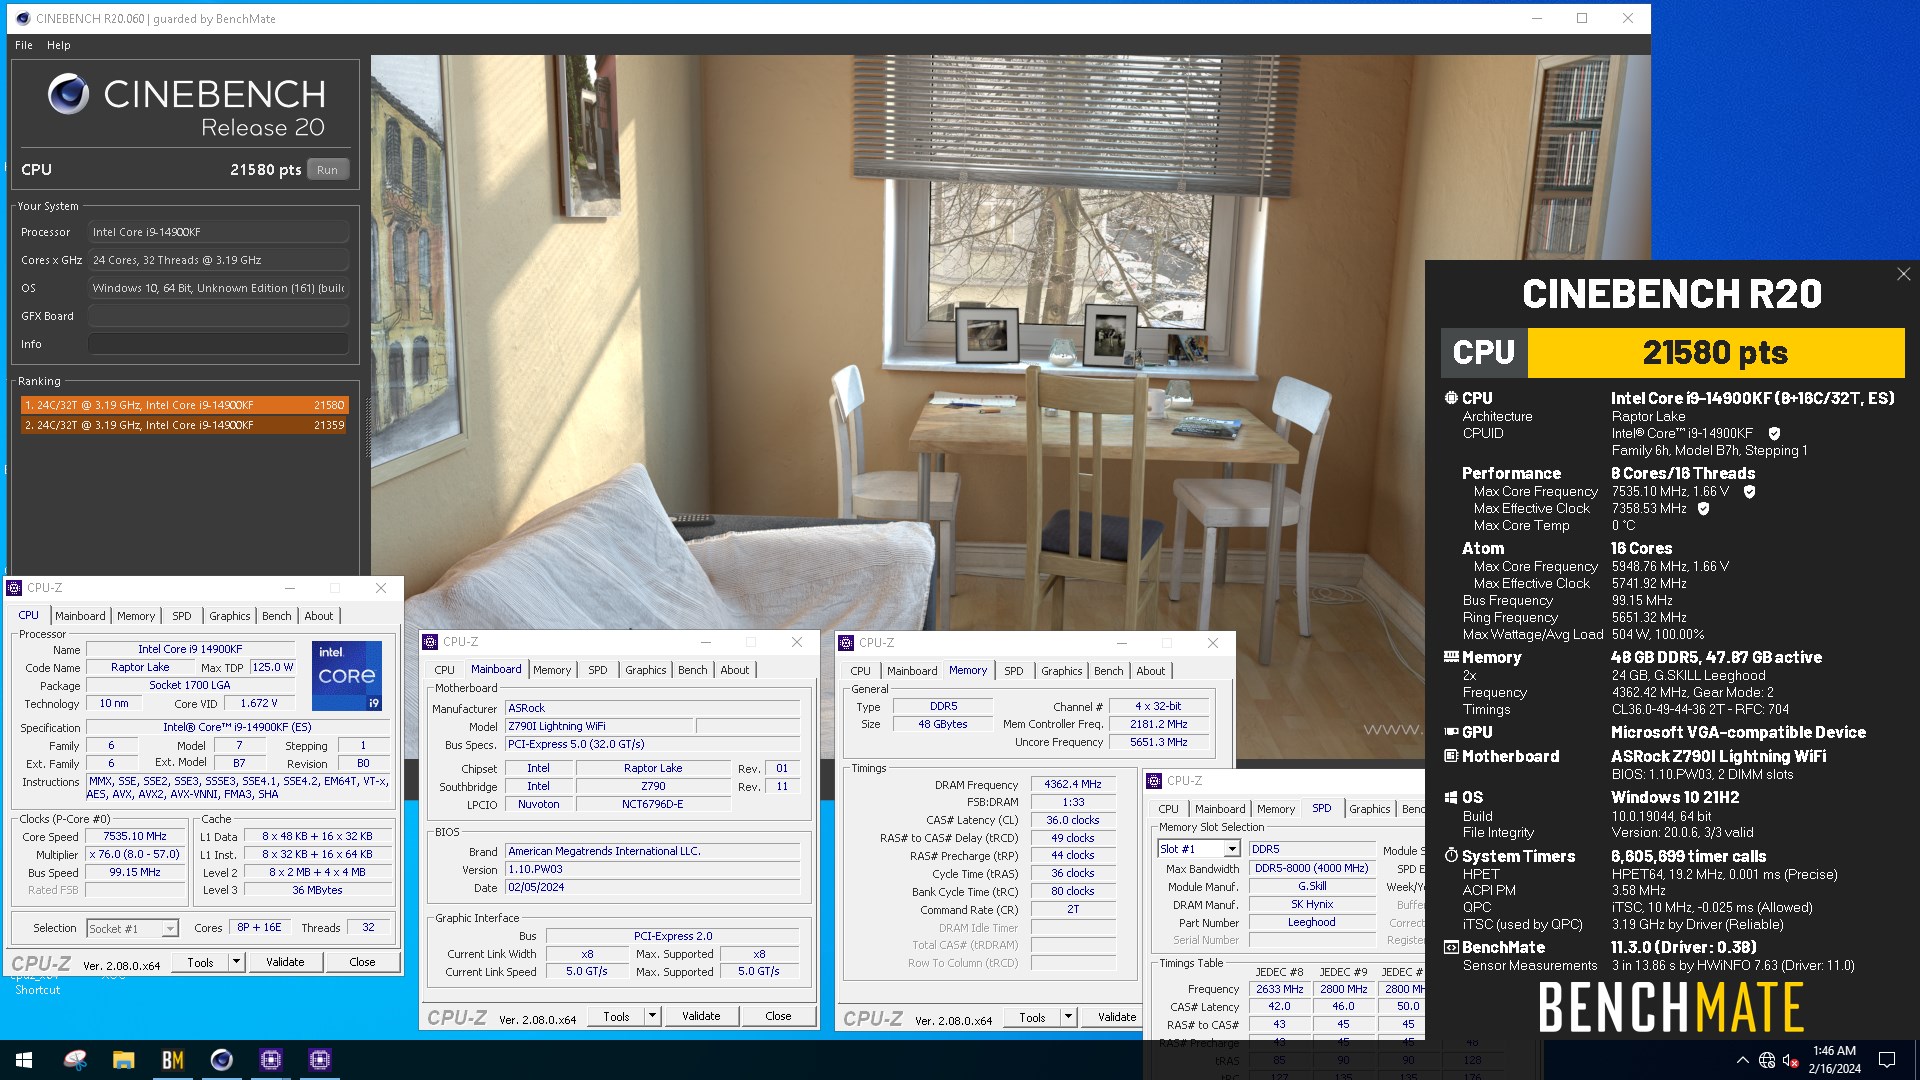Click Close button in CPU-Z CPU window
The height and width of the screenshot is (1080, 1920).
tap(363, 962)
